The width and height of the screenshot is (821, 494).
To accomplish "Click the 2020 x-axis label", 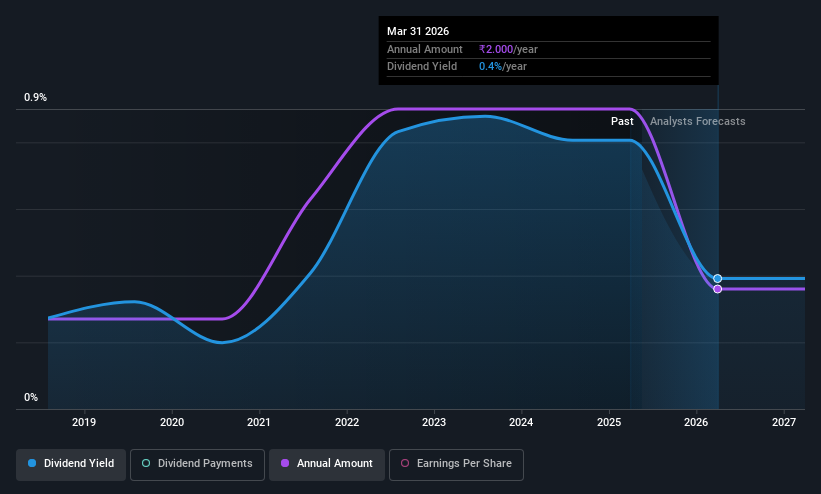I will (172, 422).
